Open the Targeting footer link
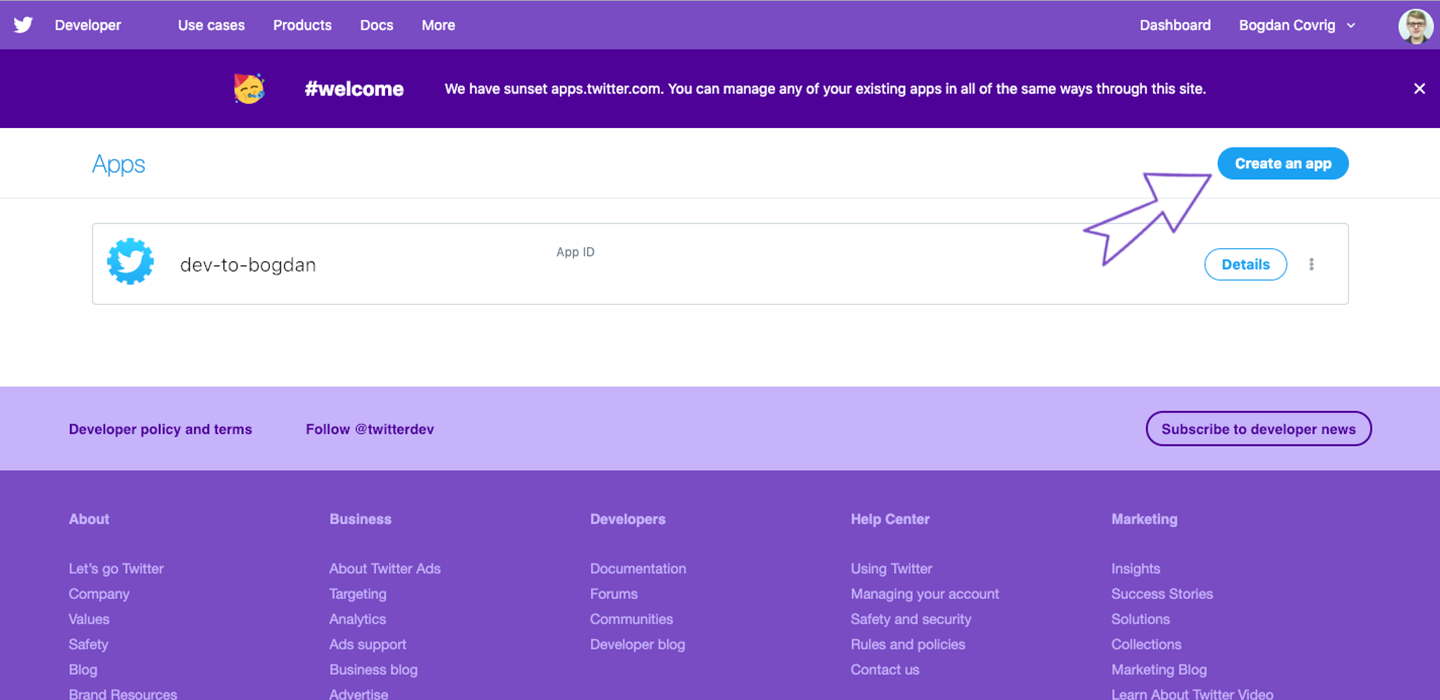1440x700 pixels. pyautogui.click(x=358, y=594)
